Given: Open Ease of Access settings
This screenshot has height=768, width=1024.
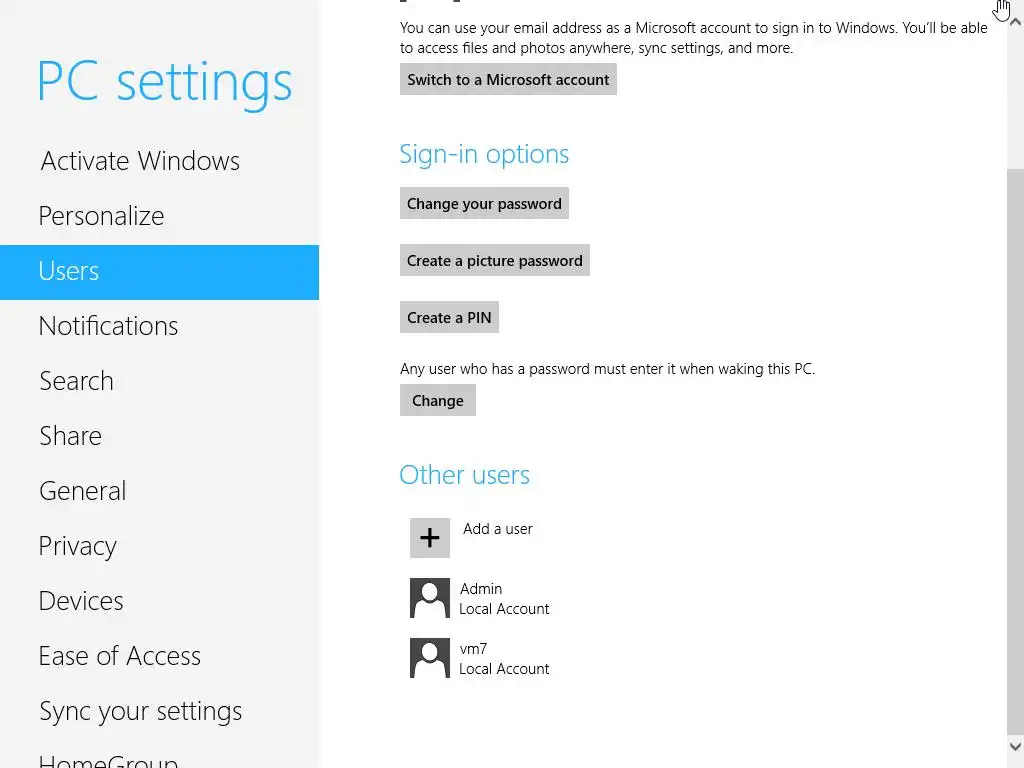Looking at the screenshot, I should [x=159, y=656].
